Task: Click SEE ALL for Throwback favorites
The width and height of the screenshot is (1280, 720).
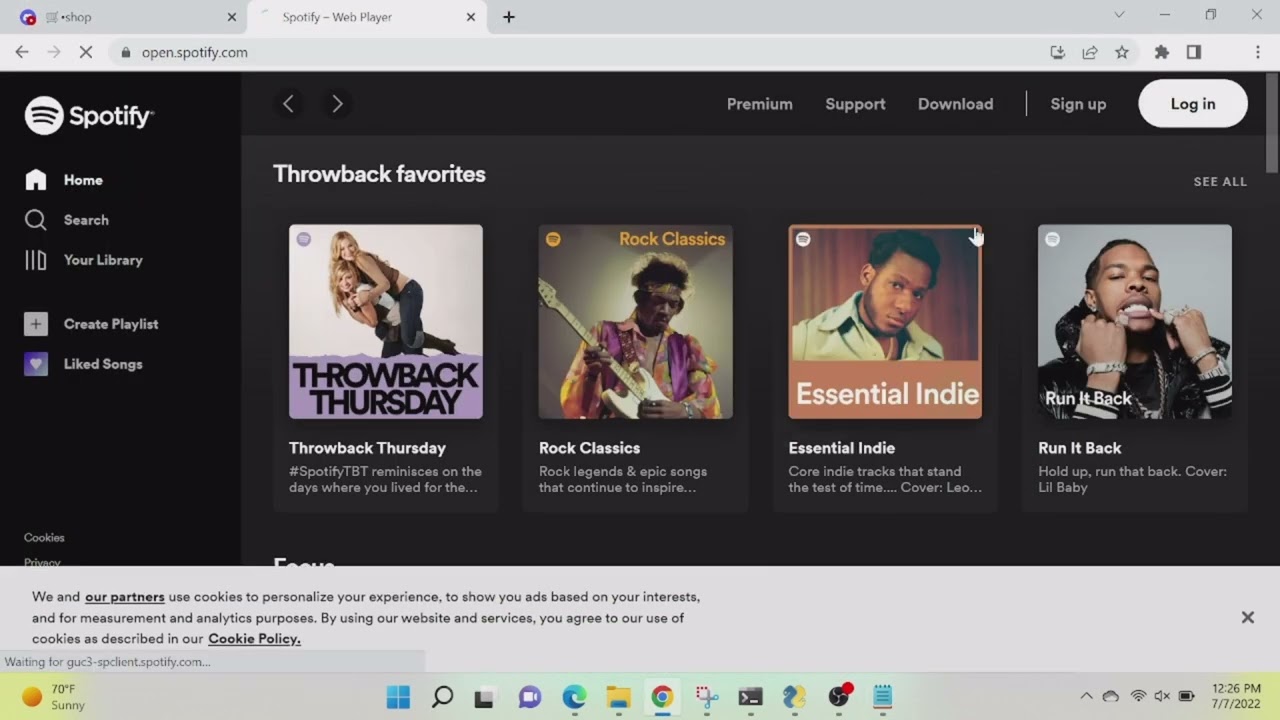Action: click(1220, 182)
